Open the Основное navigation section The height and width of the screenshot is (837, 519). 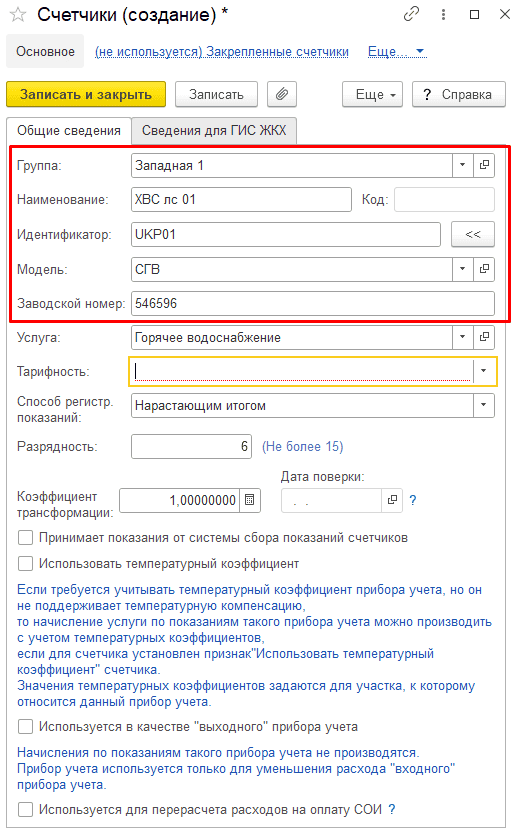click(x=45, y=51)
